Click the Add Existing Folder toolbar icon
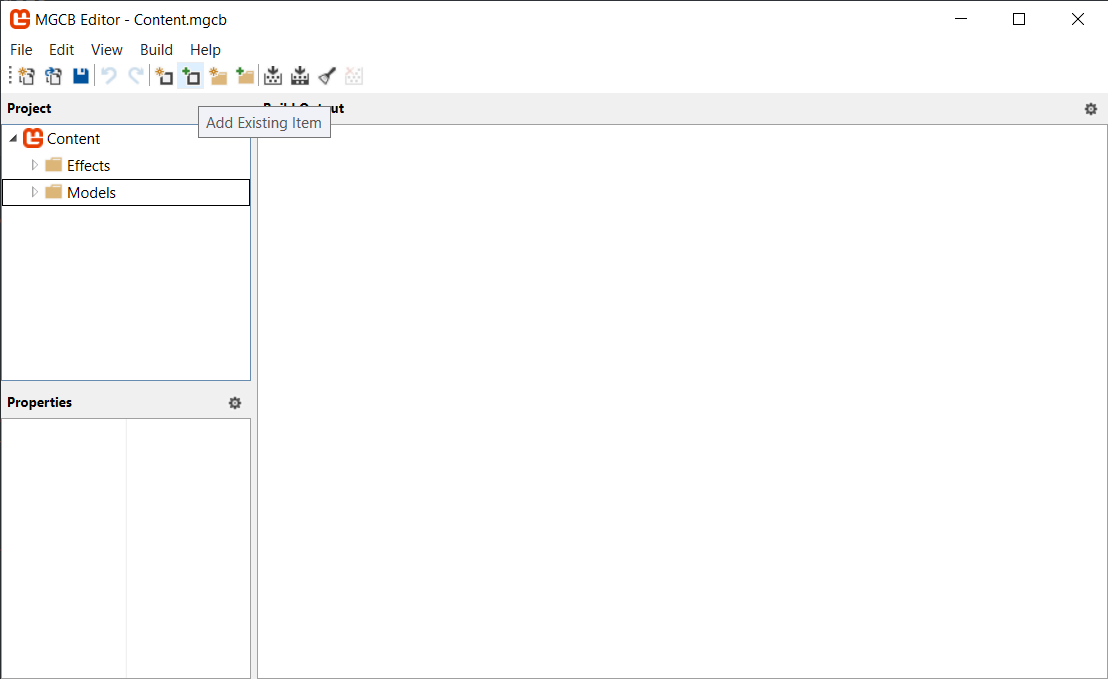 click(x=245, y=76)
